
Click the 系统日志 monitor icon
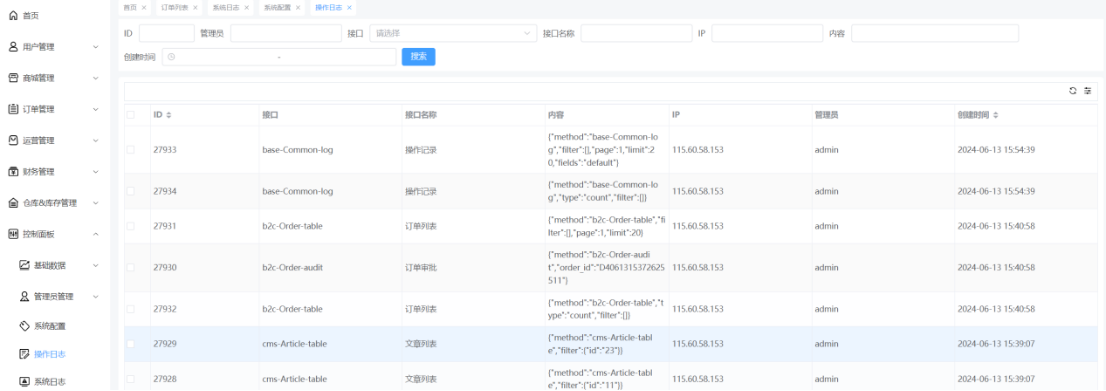(24, 381)
